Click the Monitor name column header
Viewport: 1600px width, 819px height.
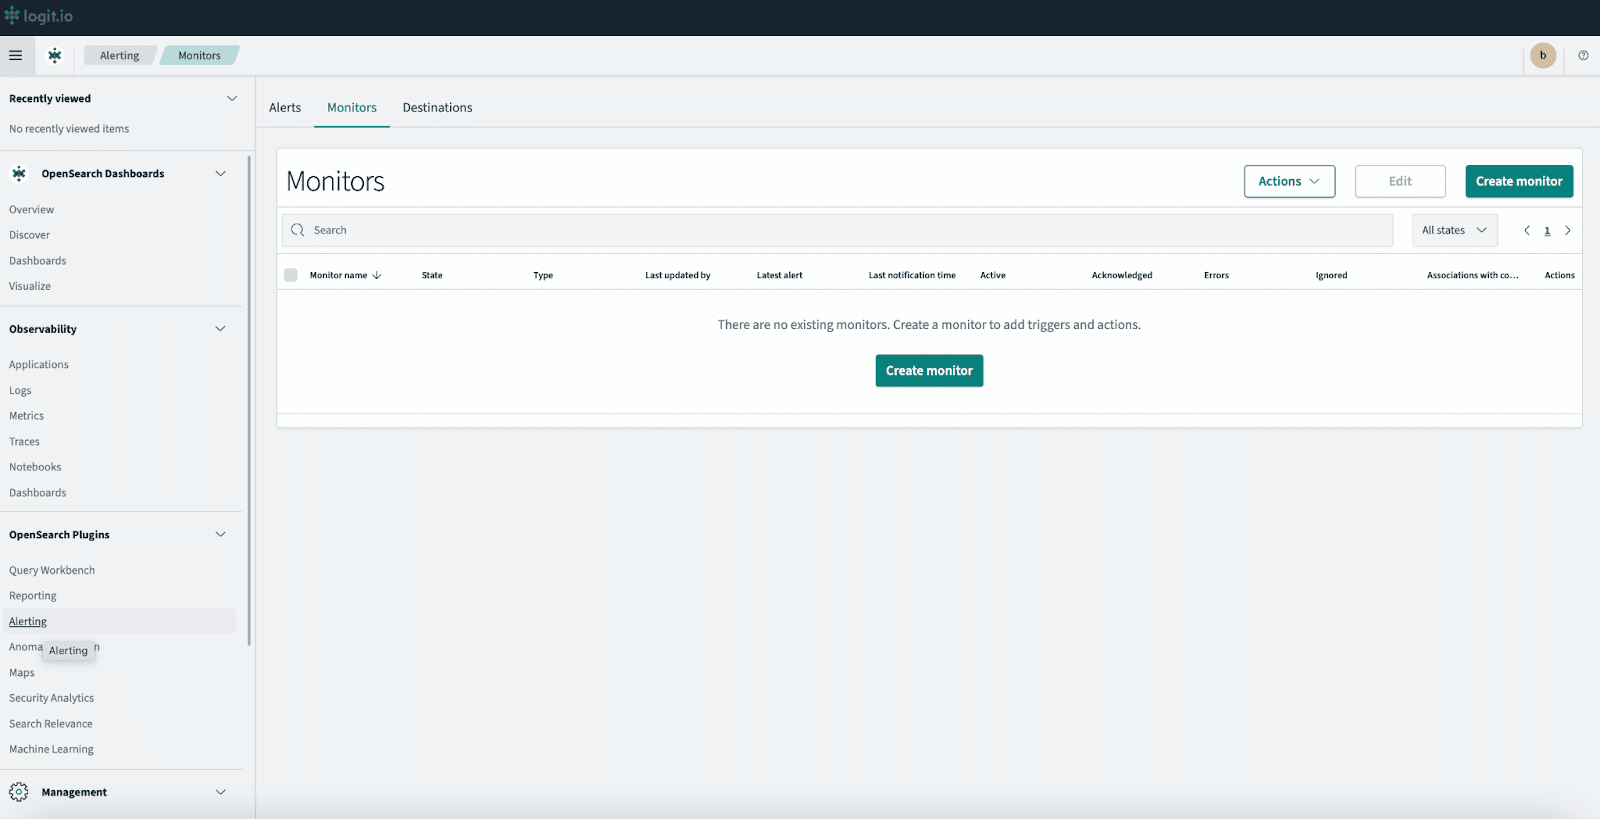pos(339,275)
